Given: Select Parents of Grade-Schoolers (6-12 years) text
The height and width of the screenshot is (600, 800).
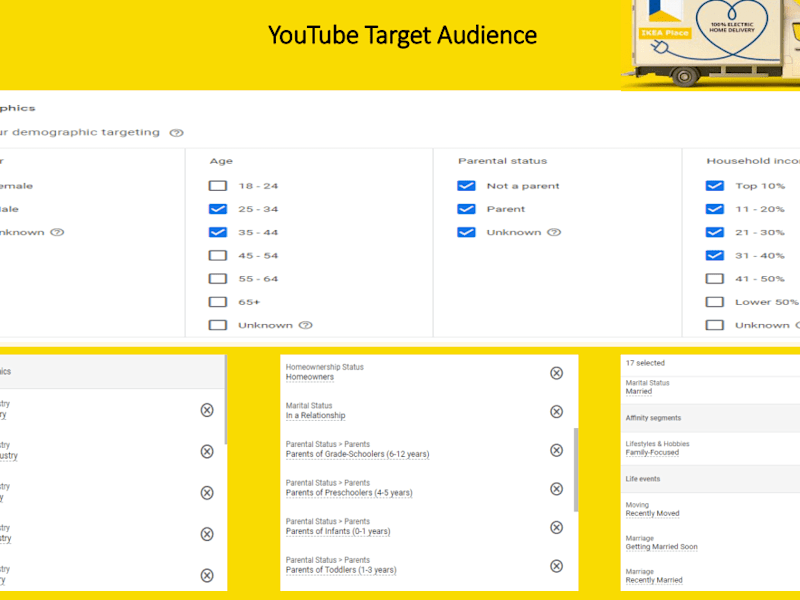Looking at the screenshot, I should [357, 454].
